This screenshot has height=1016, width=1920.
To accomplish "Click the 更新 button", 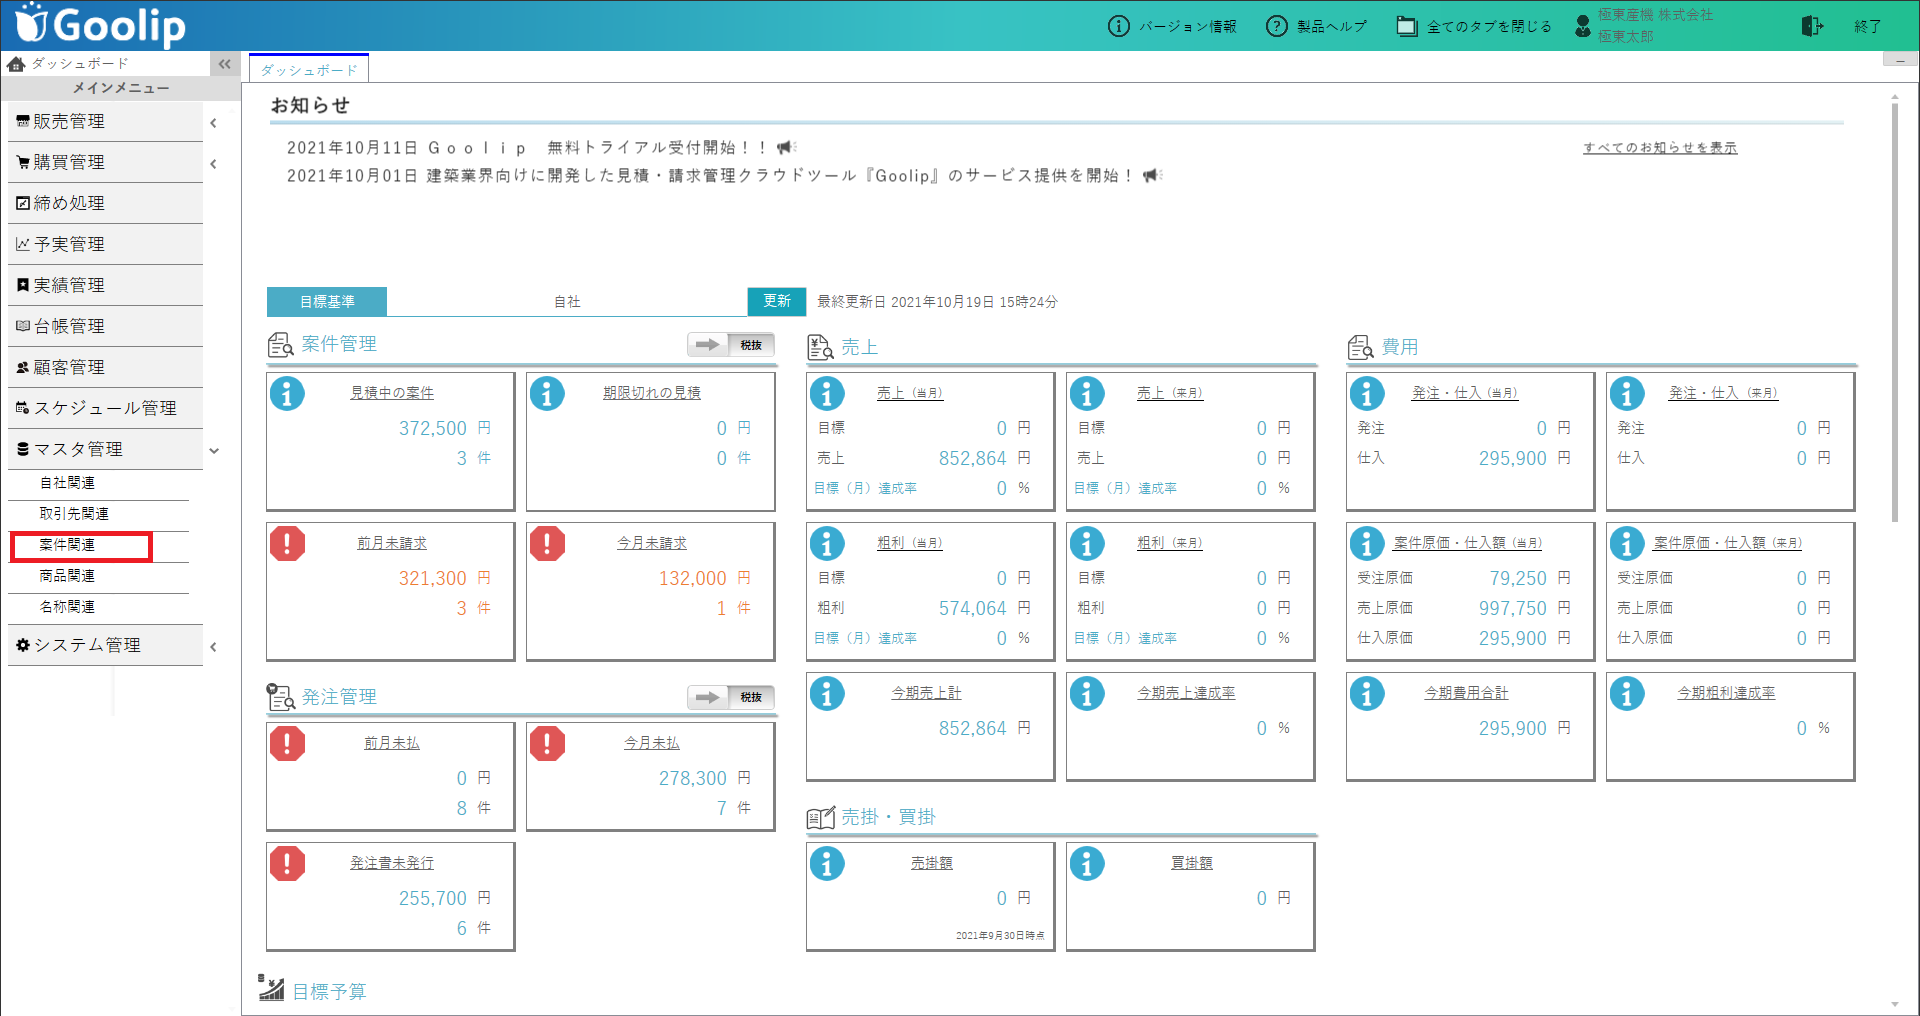I will point(776,301).
